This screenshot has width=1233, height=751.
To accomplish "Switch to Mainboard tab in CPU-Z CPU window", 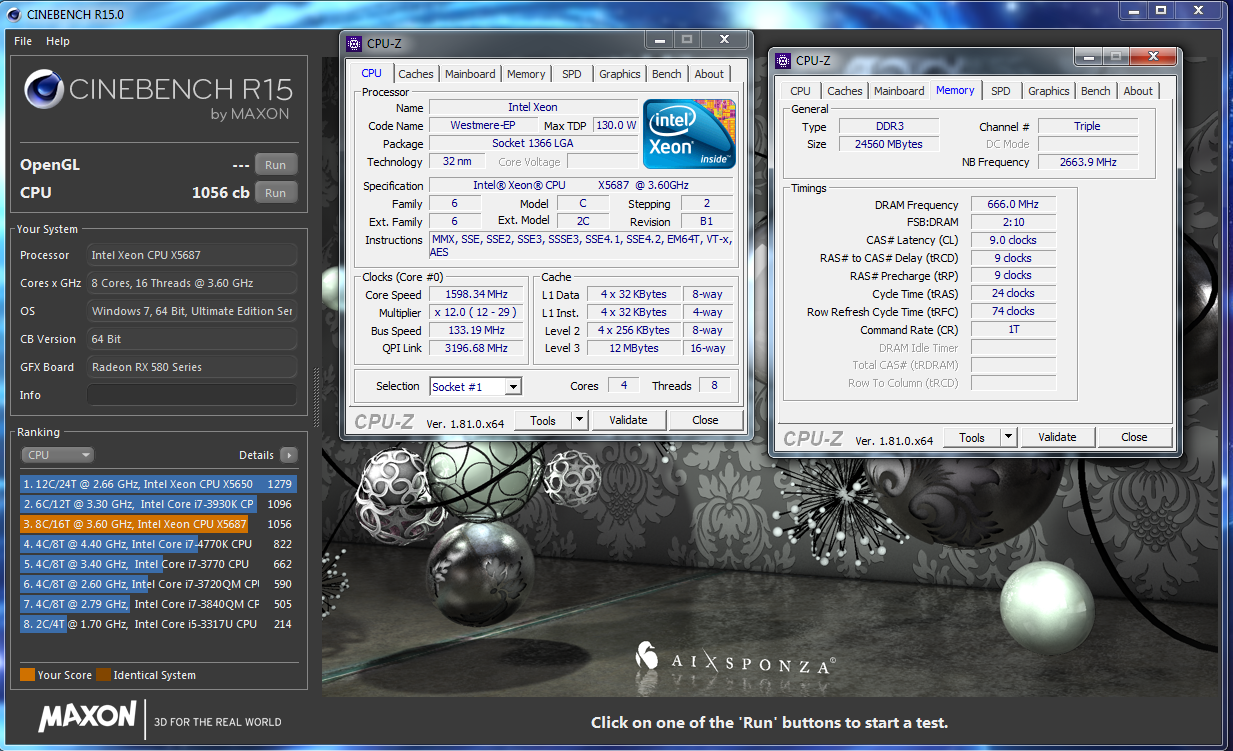I will tap(470, 74).
